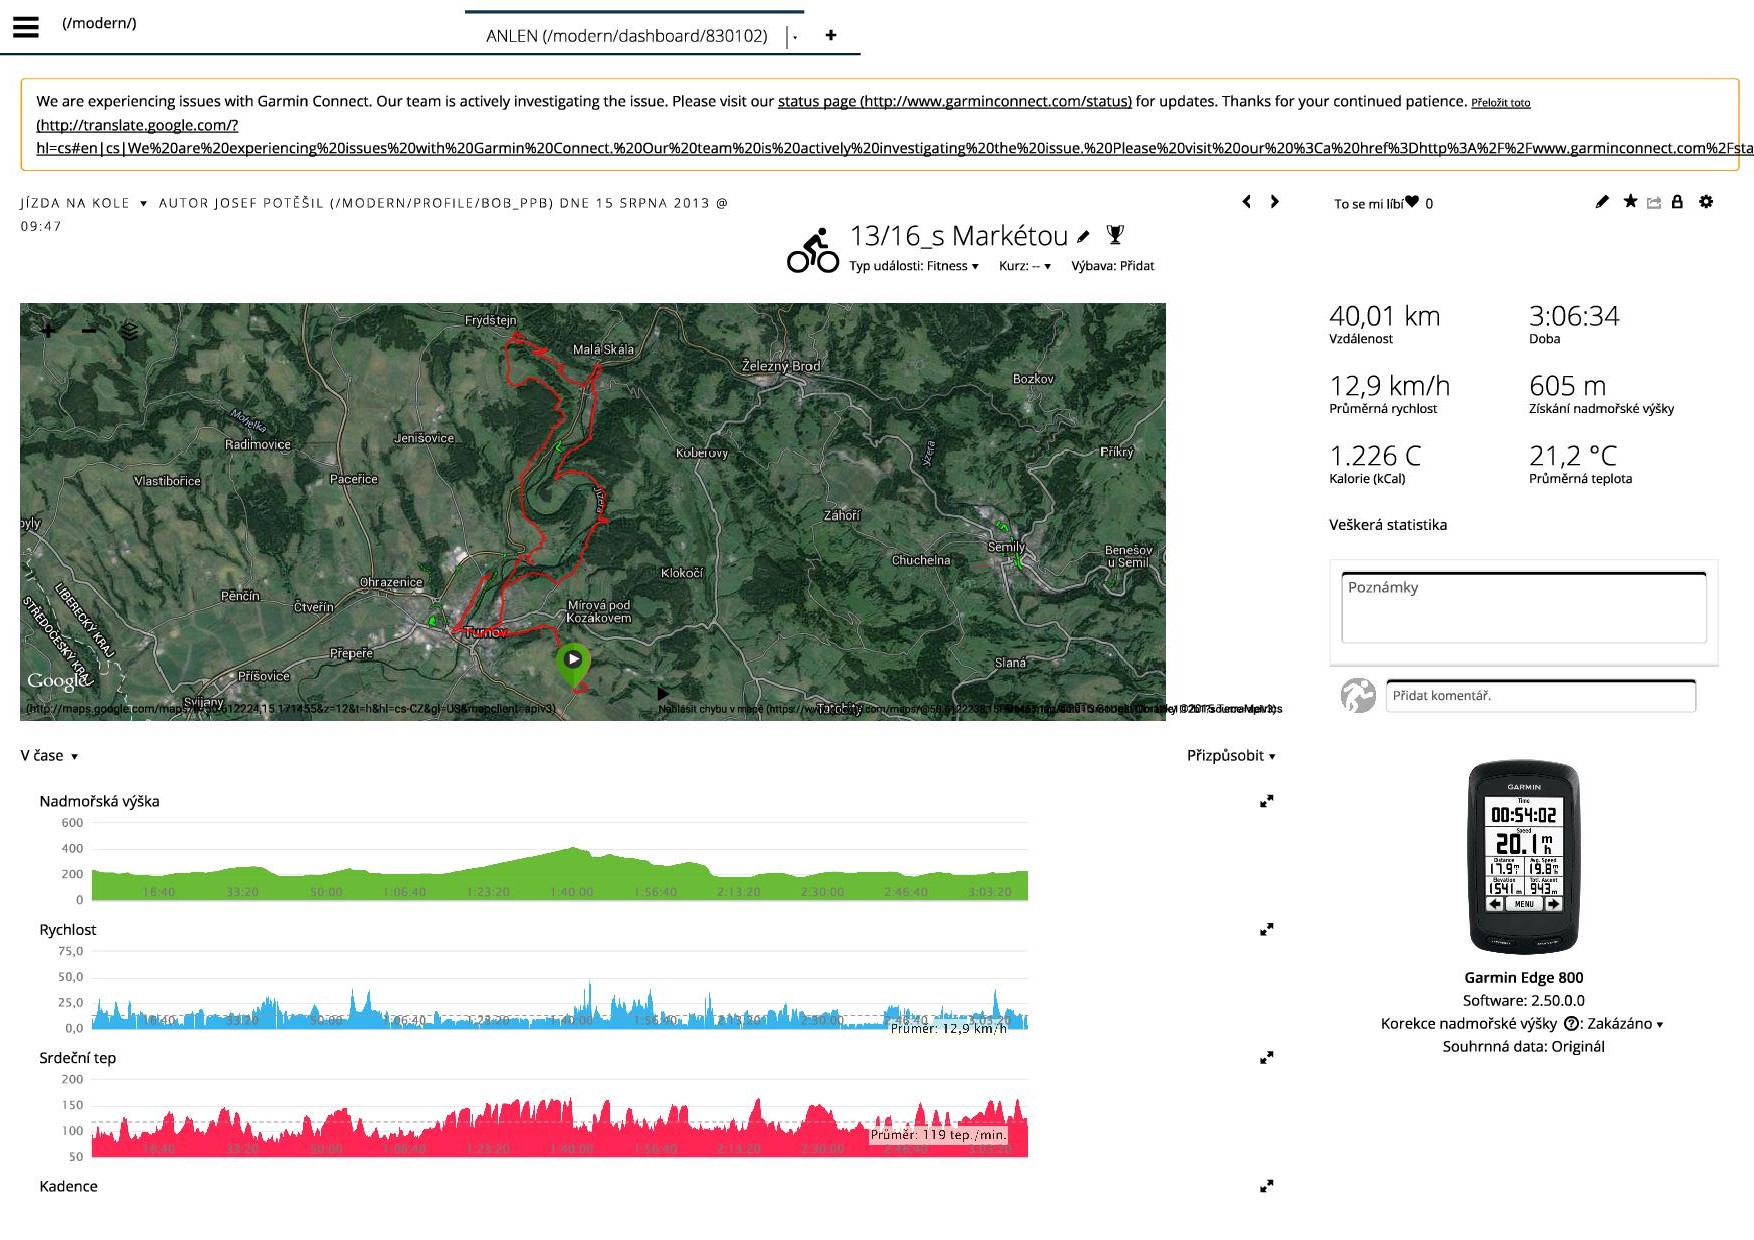Click into the Přidat komentář field
Viewport: 1754px width, 1240px height.
[1540, 696]
